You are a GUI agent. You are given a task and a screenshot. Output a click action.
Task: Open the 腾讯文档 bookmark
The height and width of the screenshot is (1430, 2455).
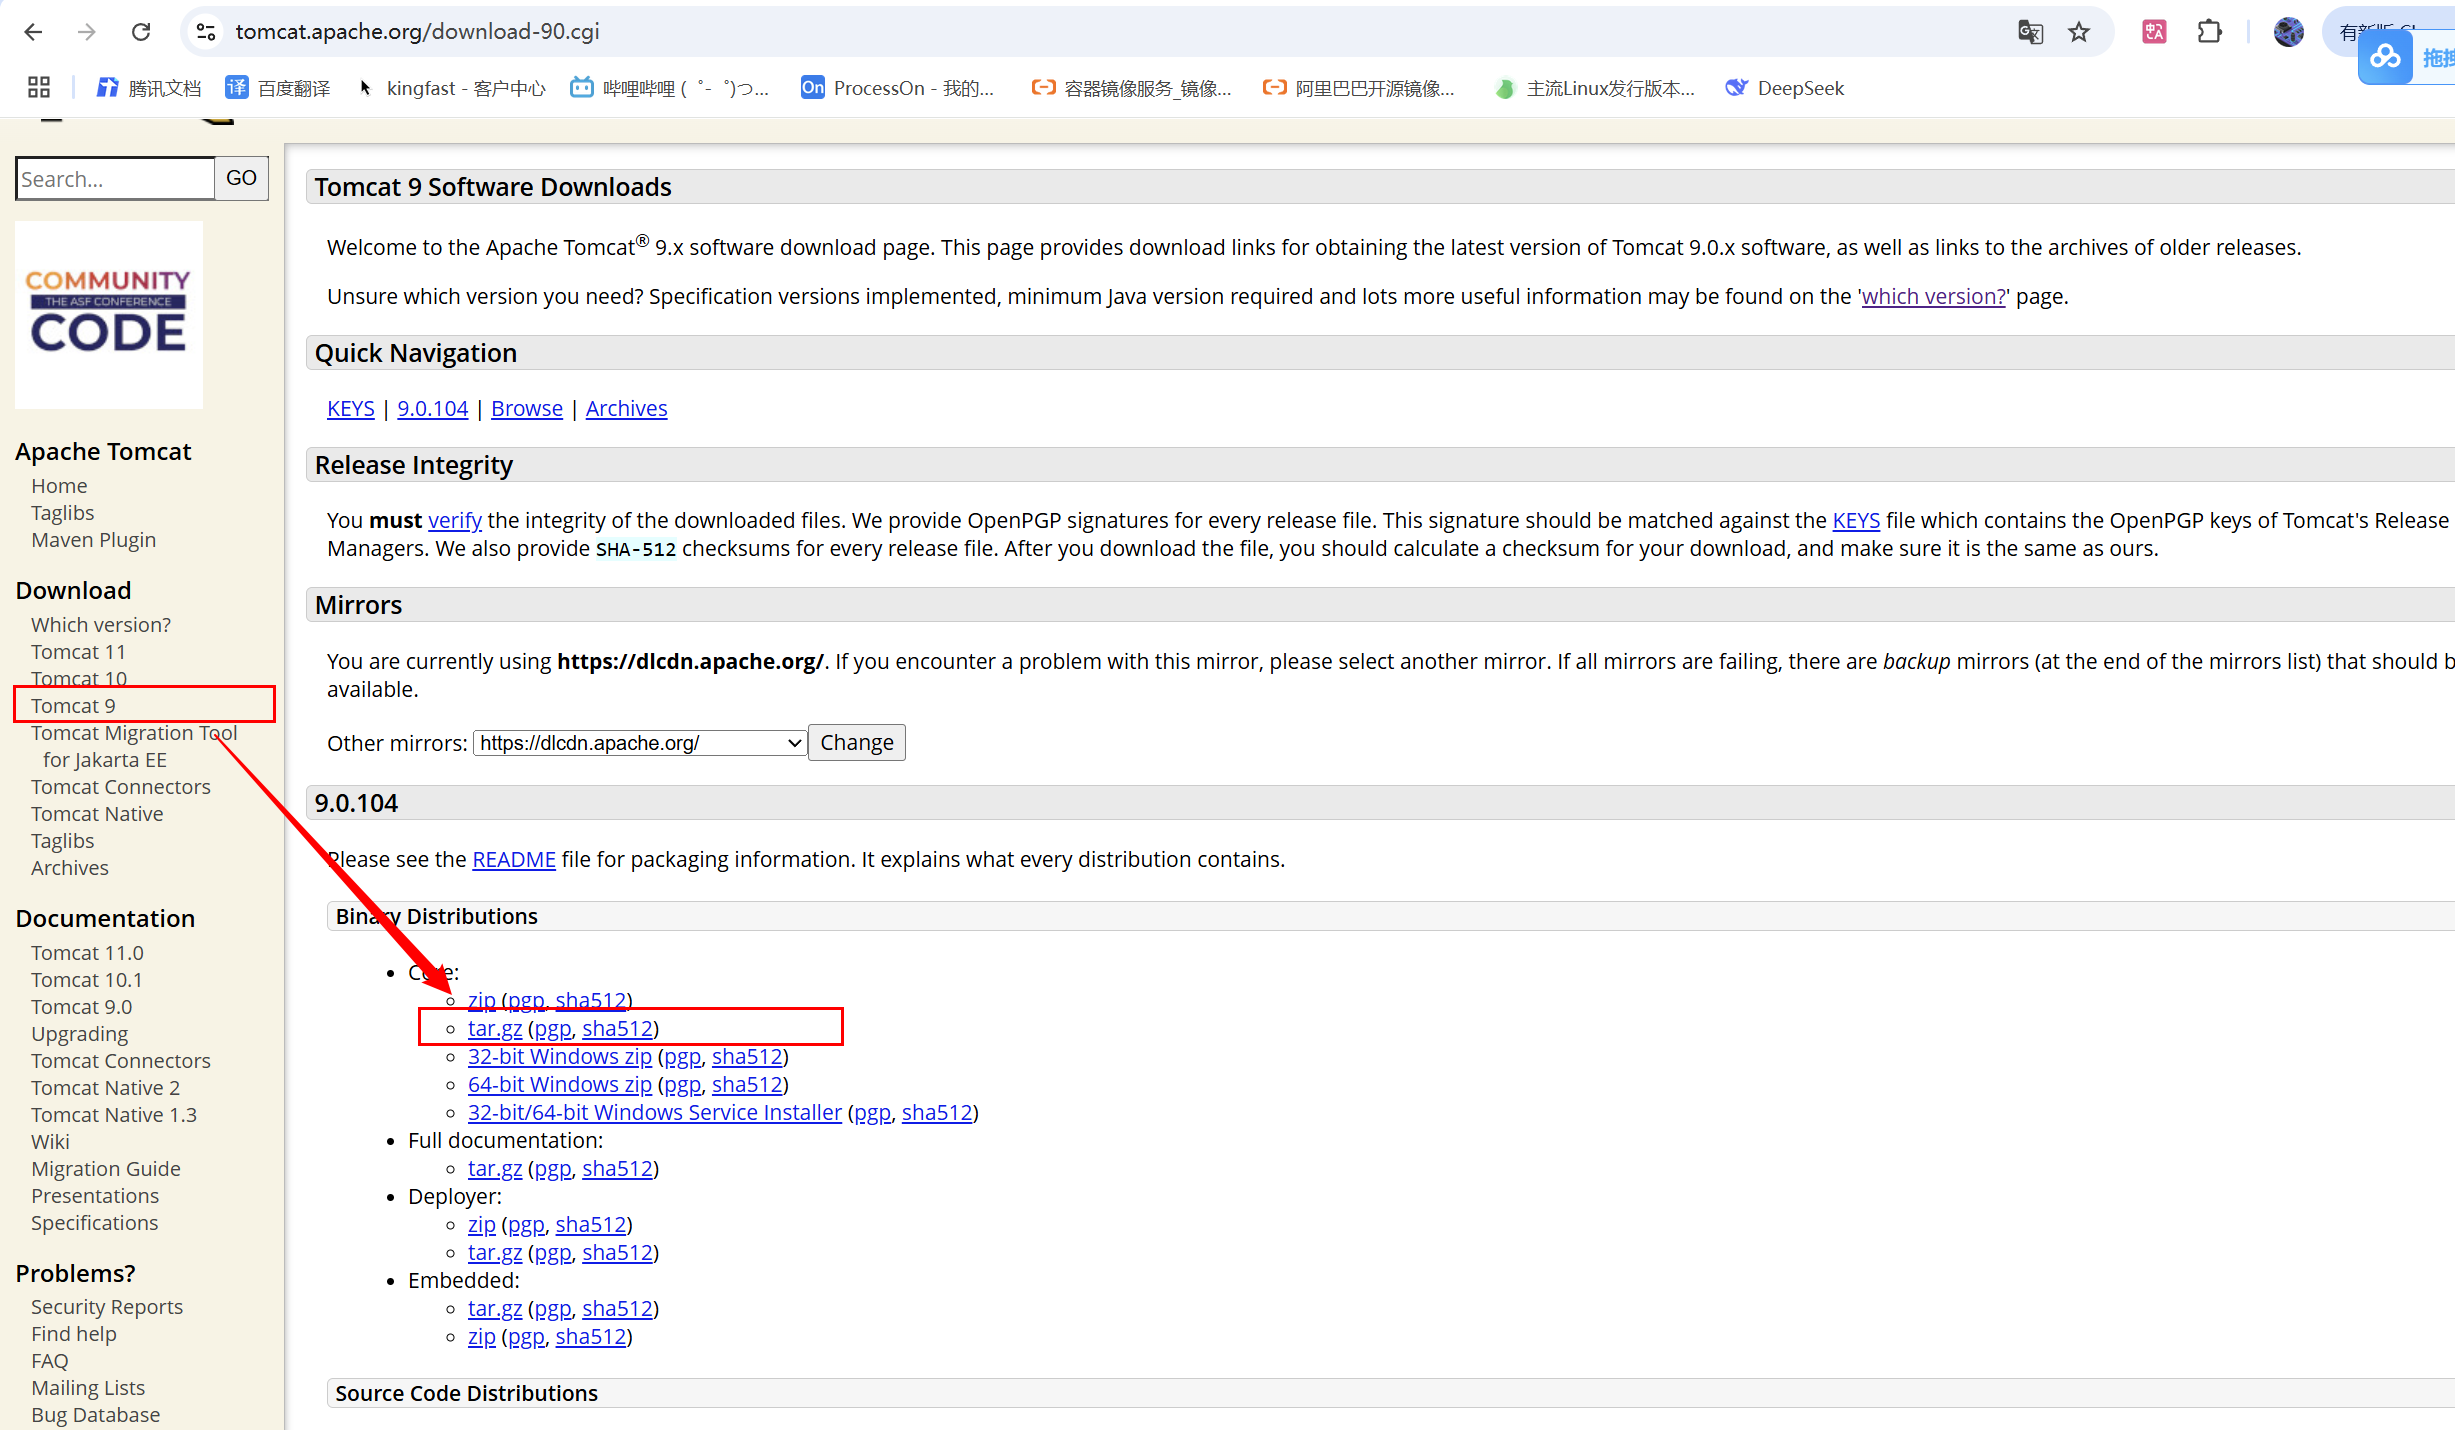click(x=149, y=88)
